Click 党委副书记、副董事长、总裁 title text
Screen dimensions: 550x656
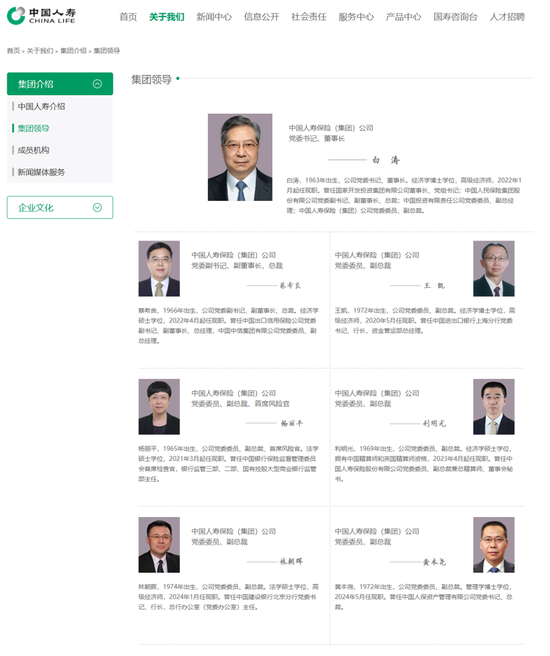click(x=237, y=266)
